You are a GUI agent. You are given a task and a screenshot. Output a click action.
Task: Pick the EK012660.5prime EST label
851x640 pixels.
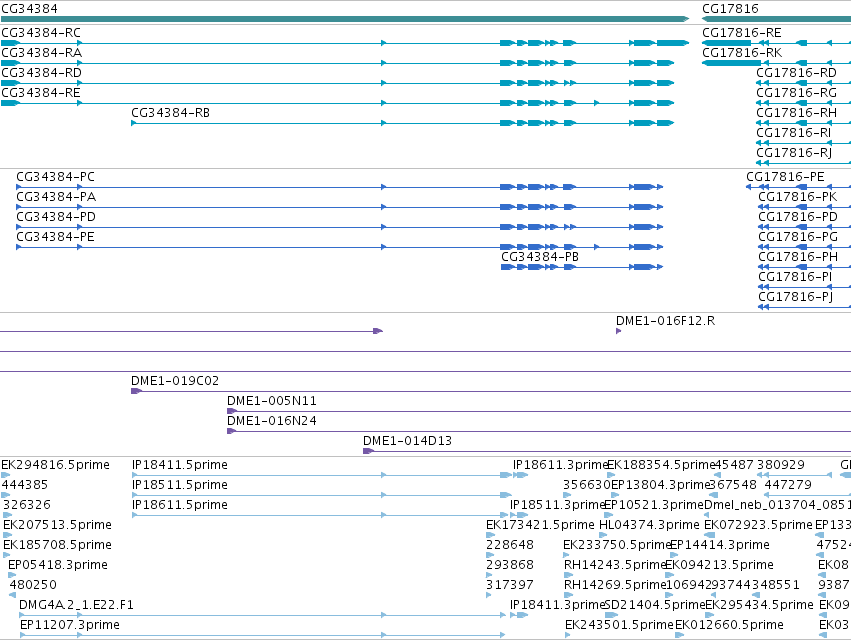(x=729, y=625)
